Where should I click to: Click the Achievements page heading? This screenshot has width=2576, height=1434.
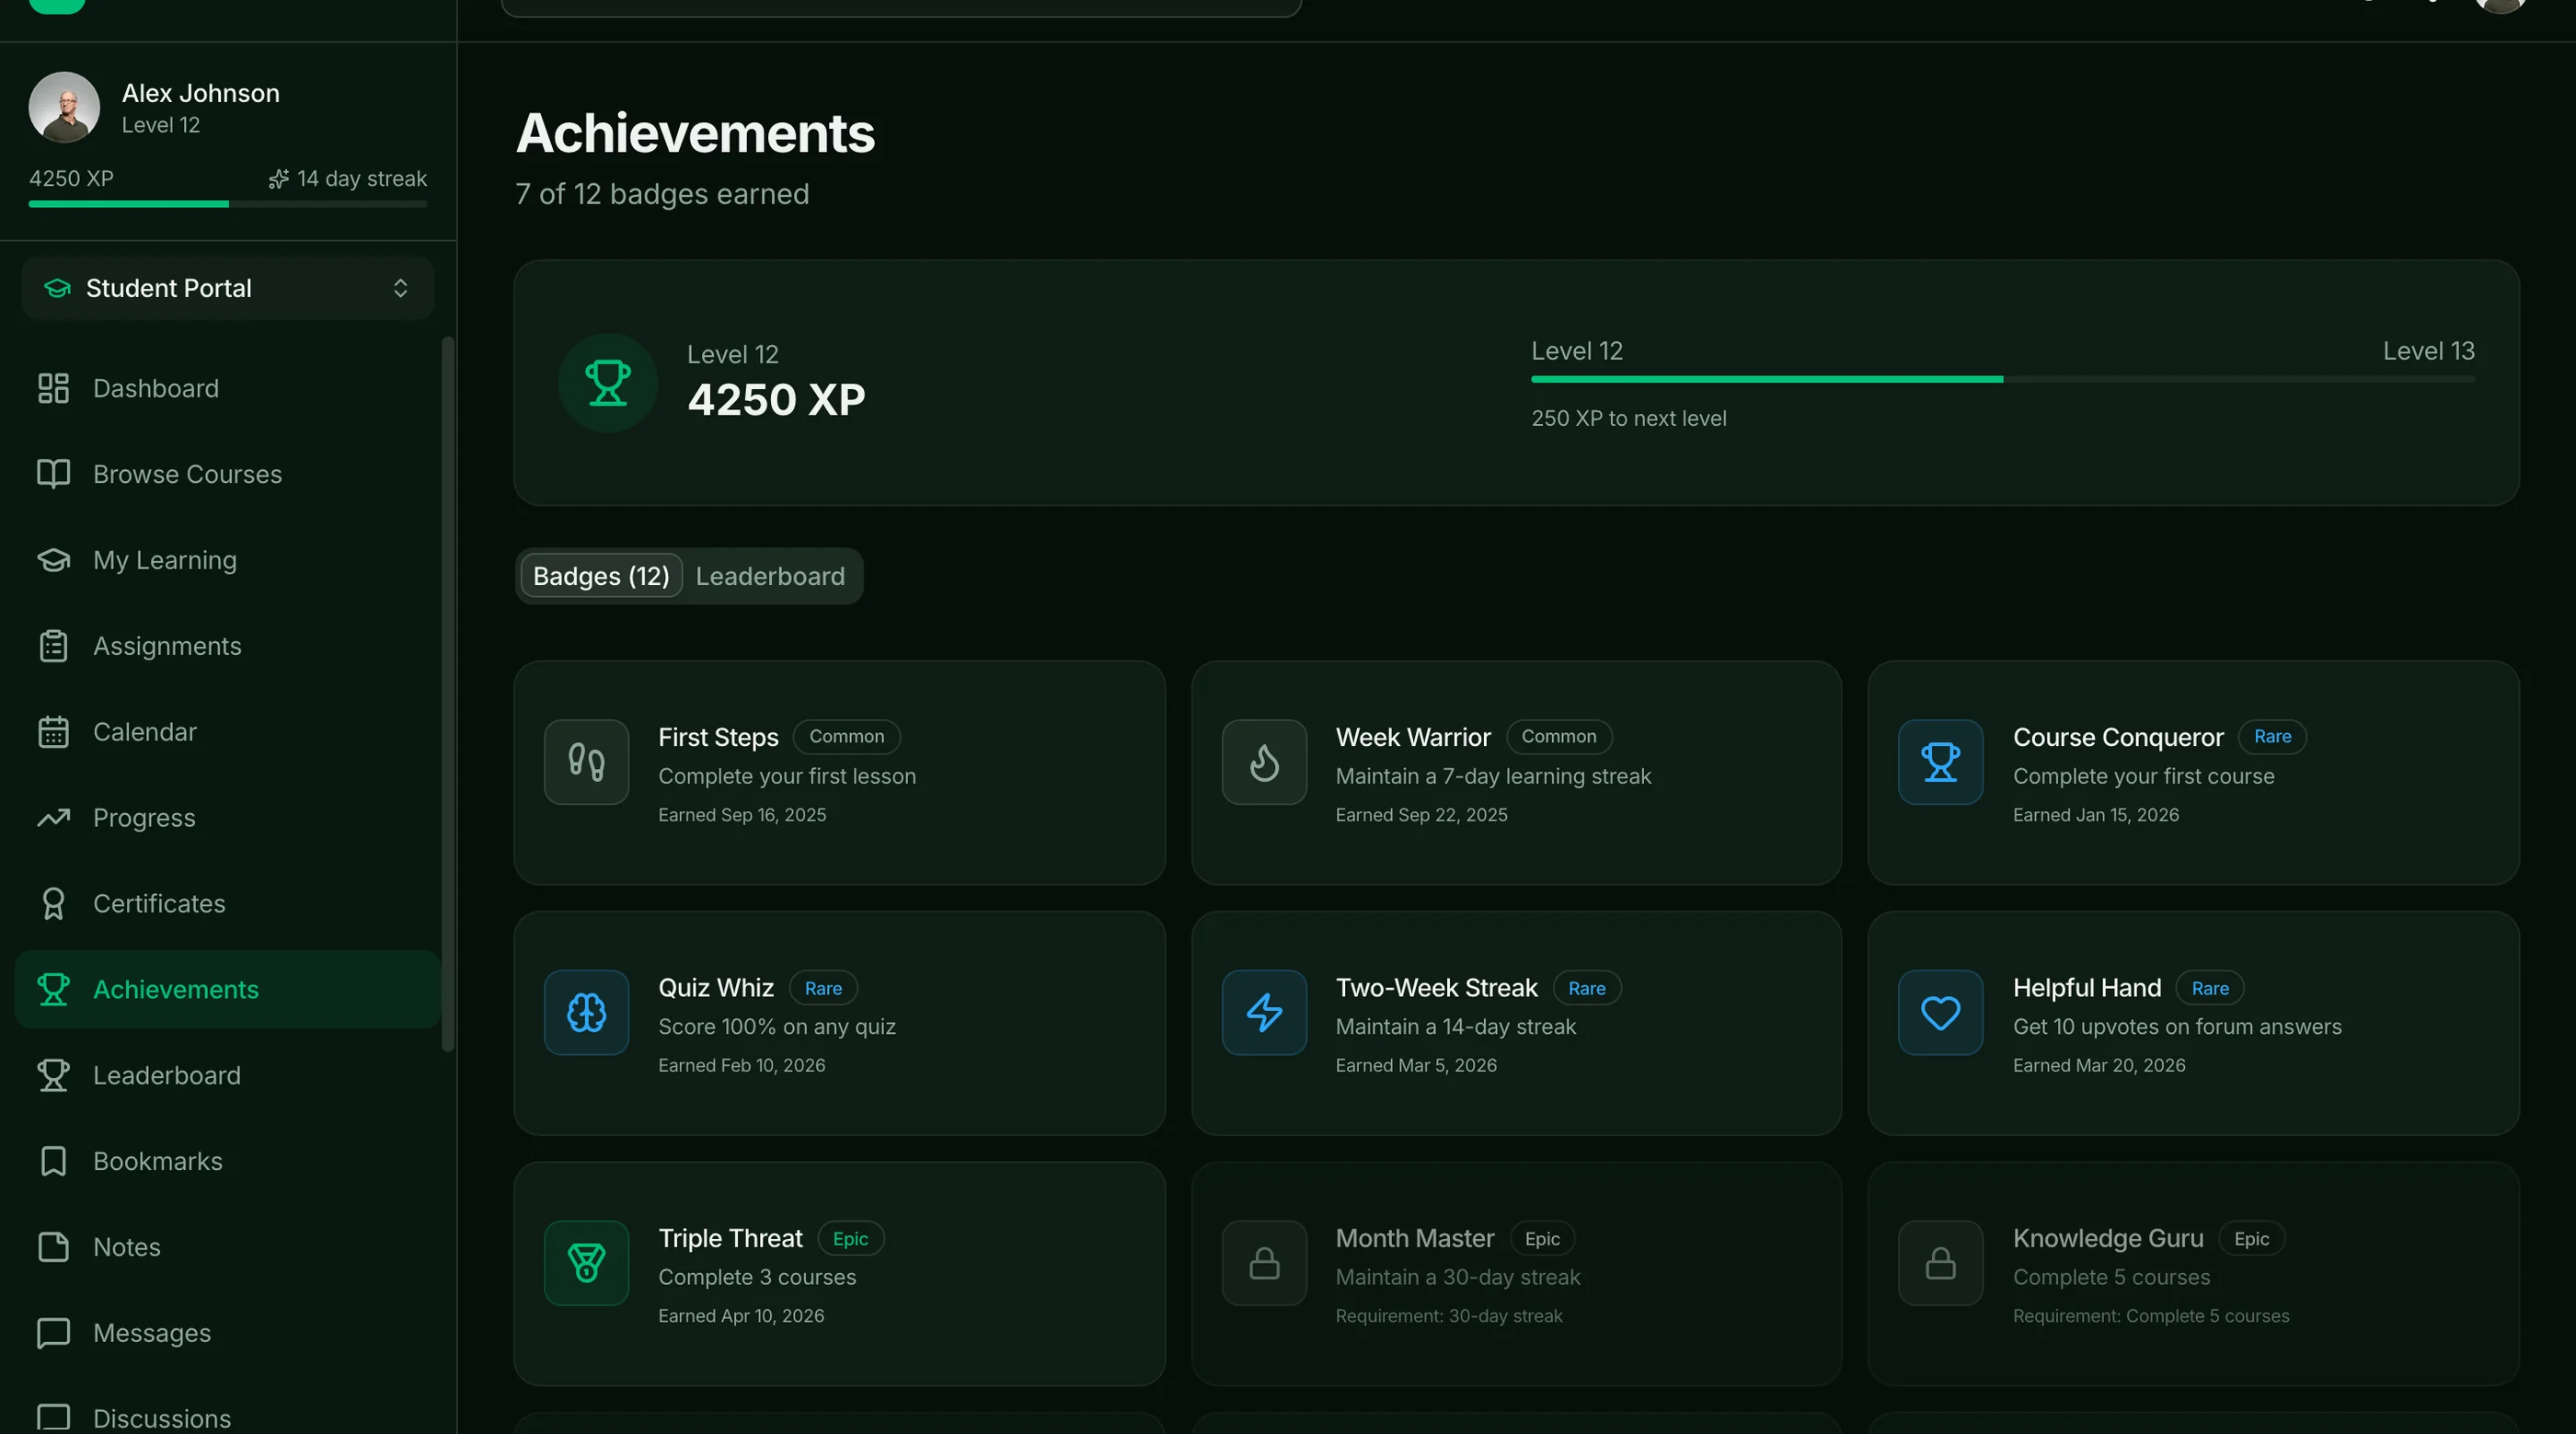pyautogui.click(x=695, y=133)
